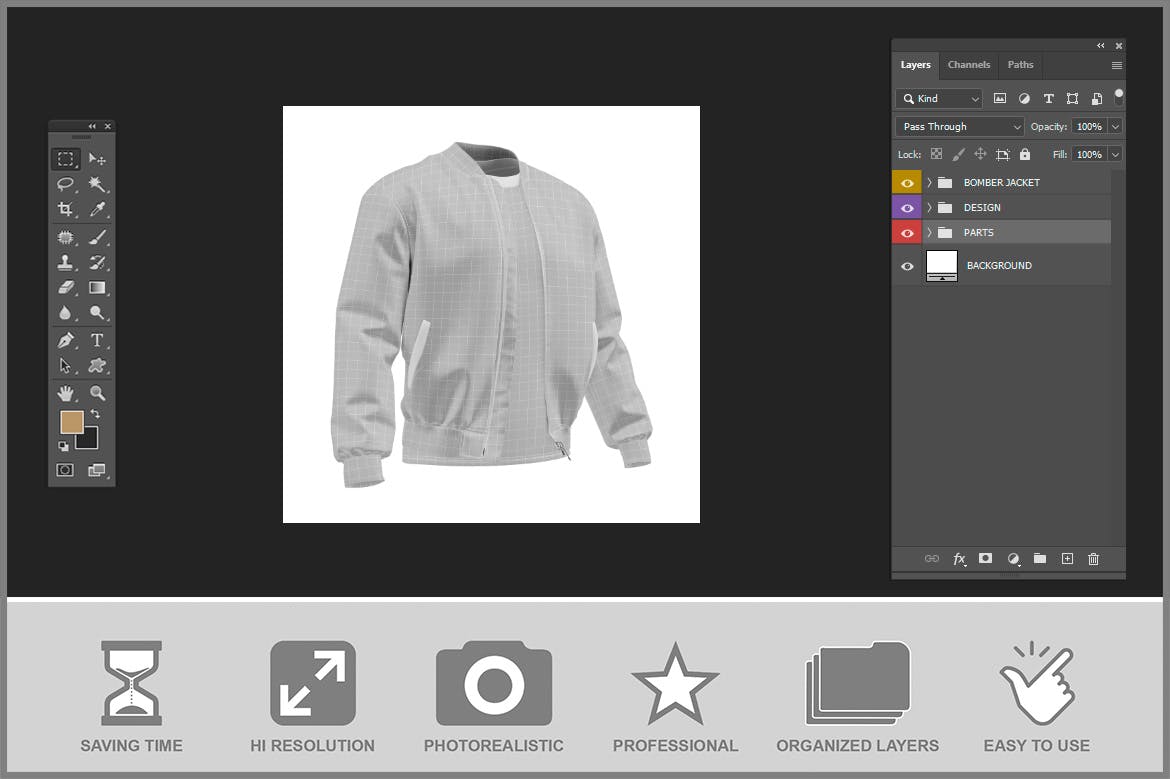
Task: Open the Kind filter dropdown
Action: (939, 99)
